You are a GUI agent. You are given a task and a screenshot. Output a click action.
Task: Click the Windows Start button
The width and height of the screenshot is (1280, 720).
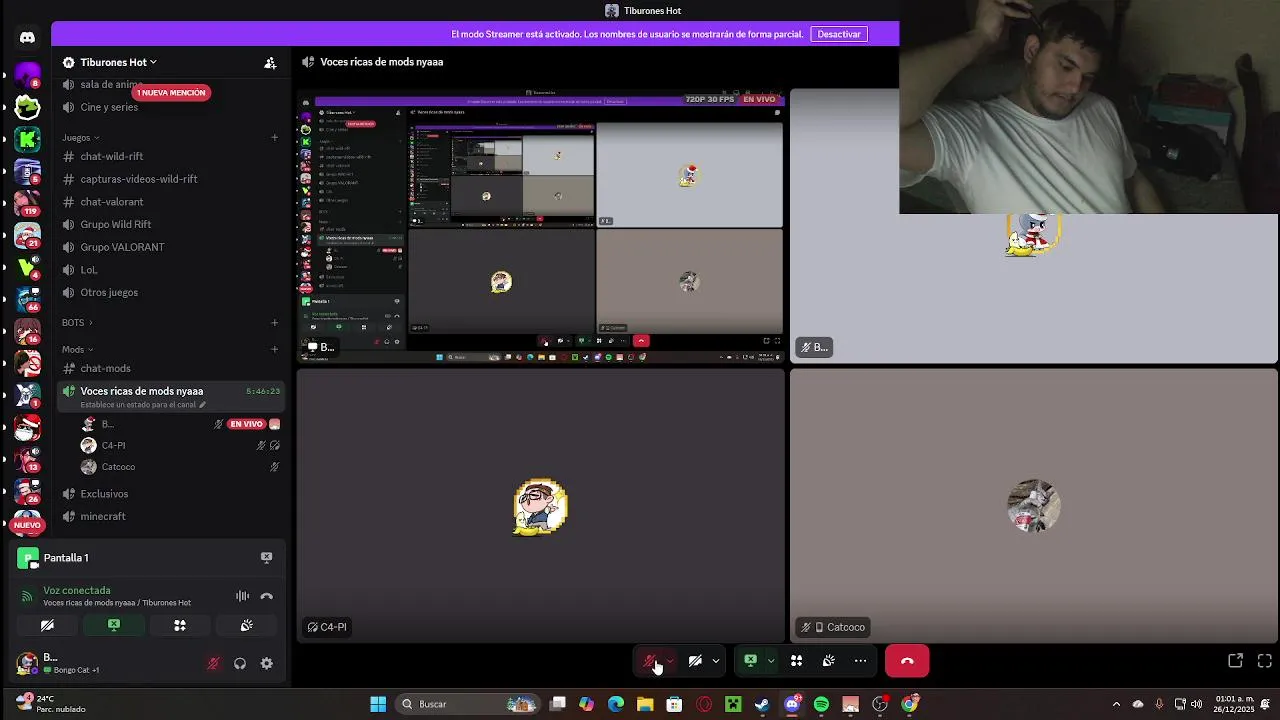pyautogui.click(x=378, y=704)
